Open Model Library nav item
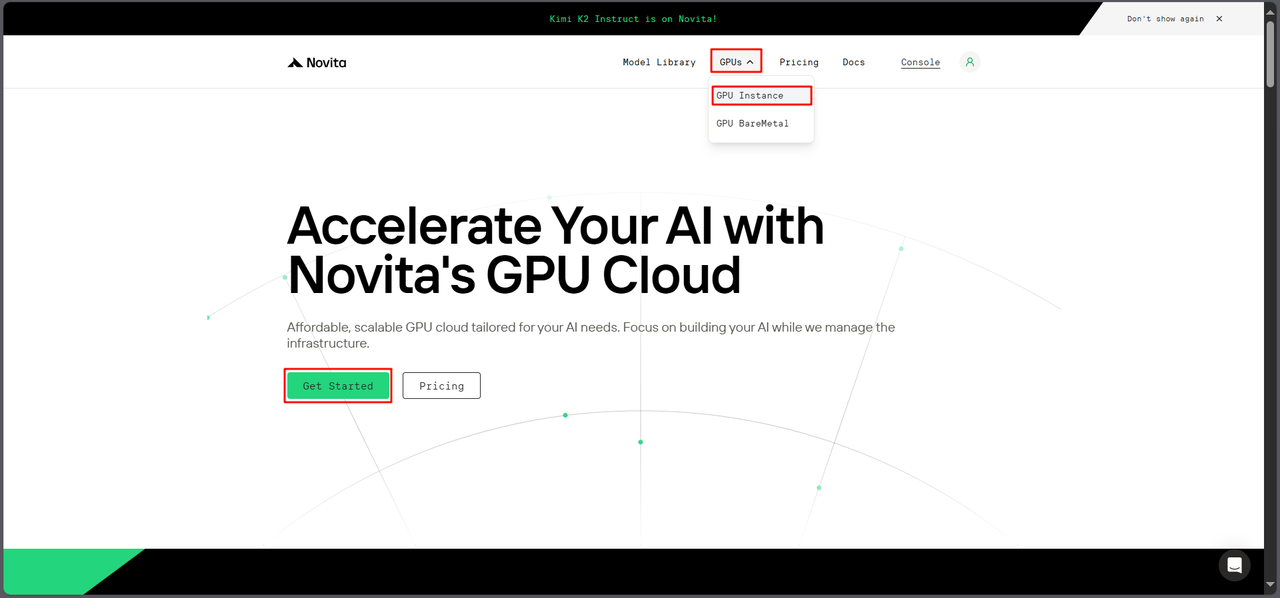The height and width of the screenshot is (598, 1280). (x=659, y=62)
